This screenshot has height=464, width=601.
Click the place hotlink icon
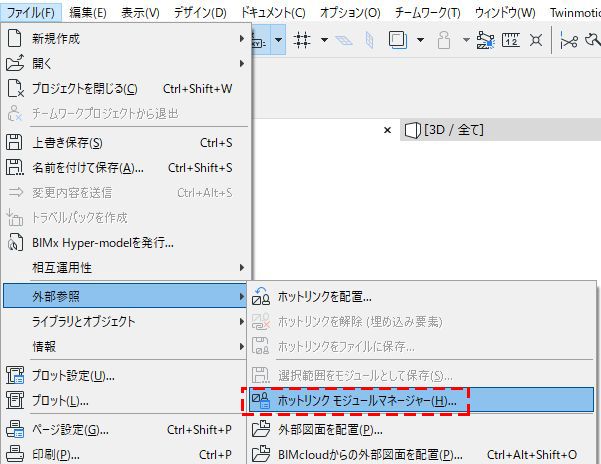[261, 296]
